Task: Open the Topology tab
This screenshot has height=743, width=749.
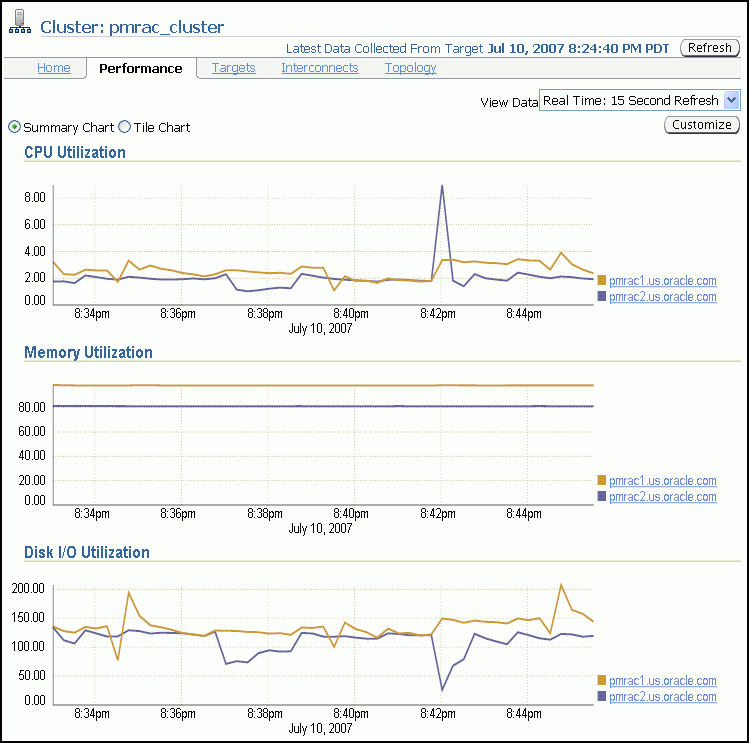Action: coord(410,68)
